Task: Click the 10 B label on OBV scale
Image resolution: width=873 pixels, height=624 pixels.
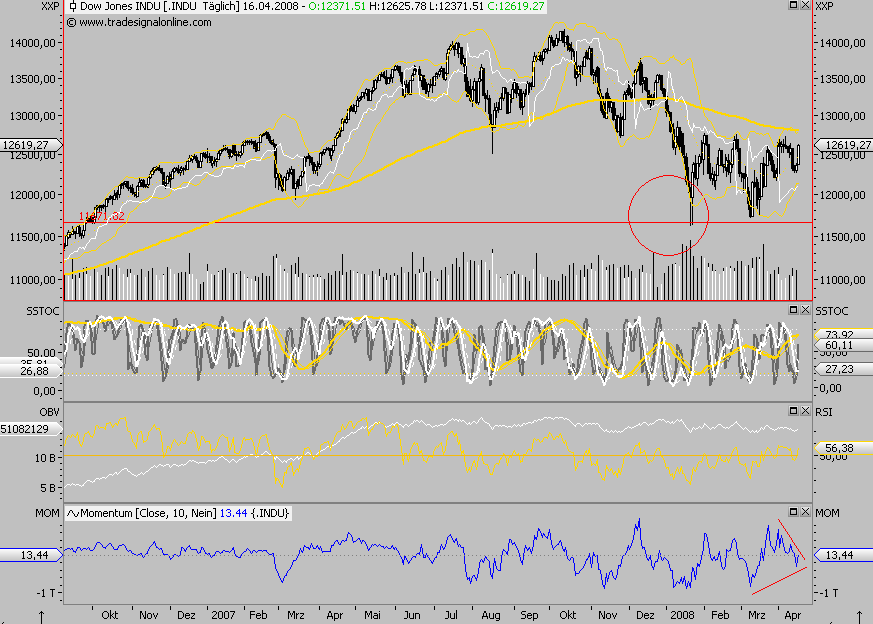Action: coord(45,458)
